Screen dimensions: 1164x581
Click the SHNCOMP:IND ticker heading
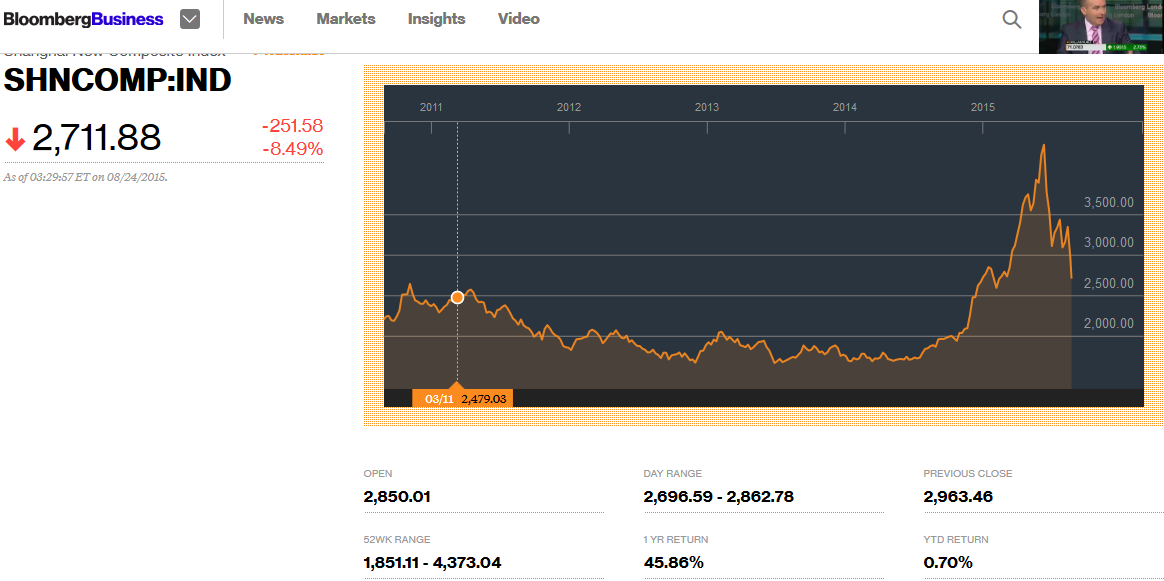118,80
